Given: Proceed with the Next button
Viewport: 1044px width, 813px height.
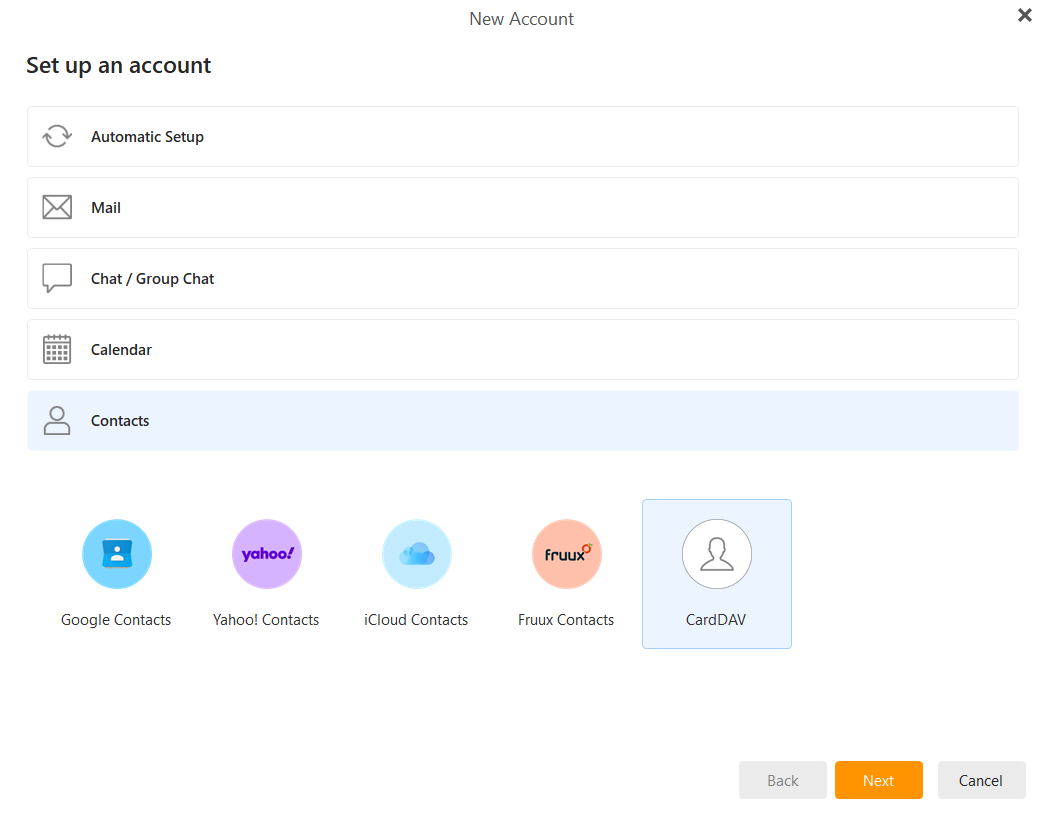Looking at the screenshot, I should pyautogui.click(x=878, y=780).
